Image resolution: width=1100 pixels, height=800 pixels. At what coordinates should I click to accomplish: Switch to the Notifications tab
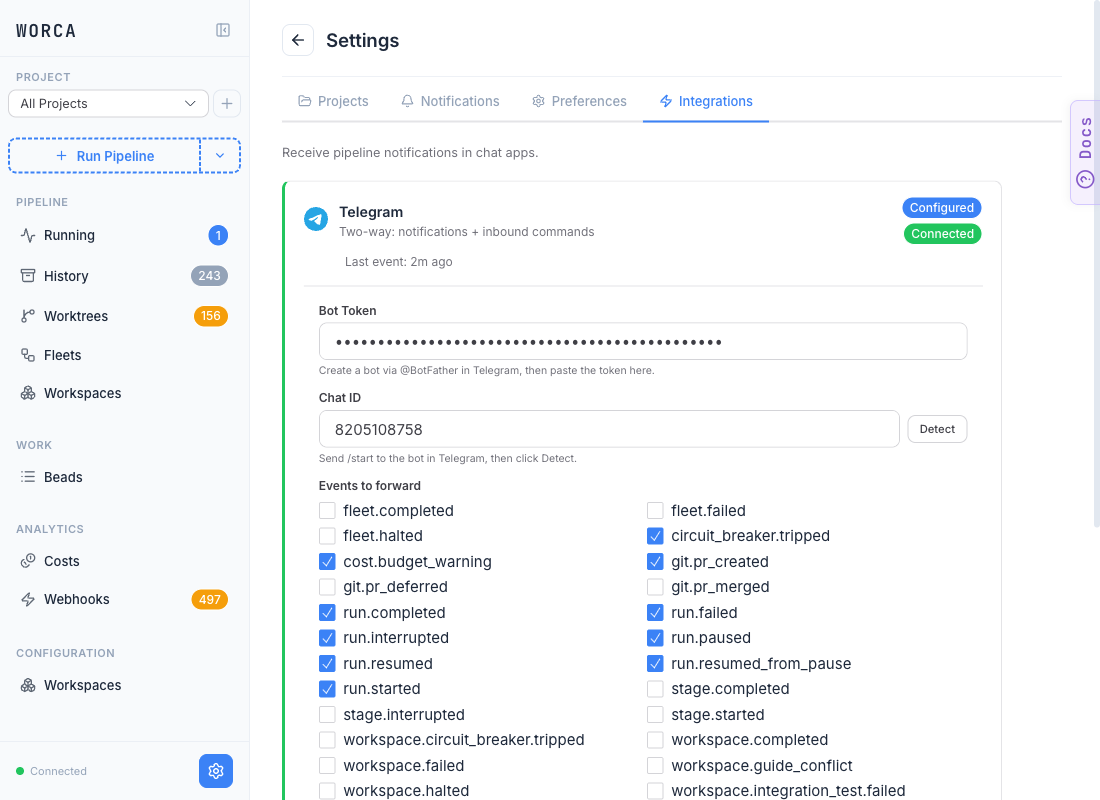450,101
